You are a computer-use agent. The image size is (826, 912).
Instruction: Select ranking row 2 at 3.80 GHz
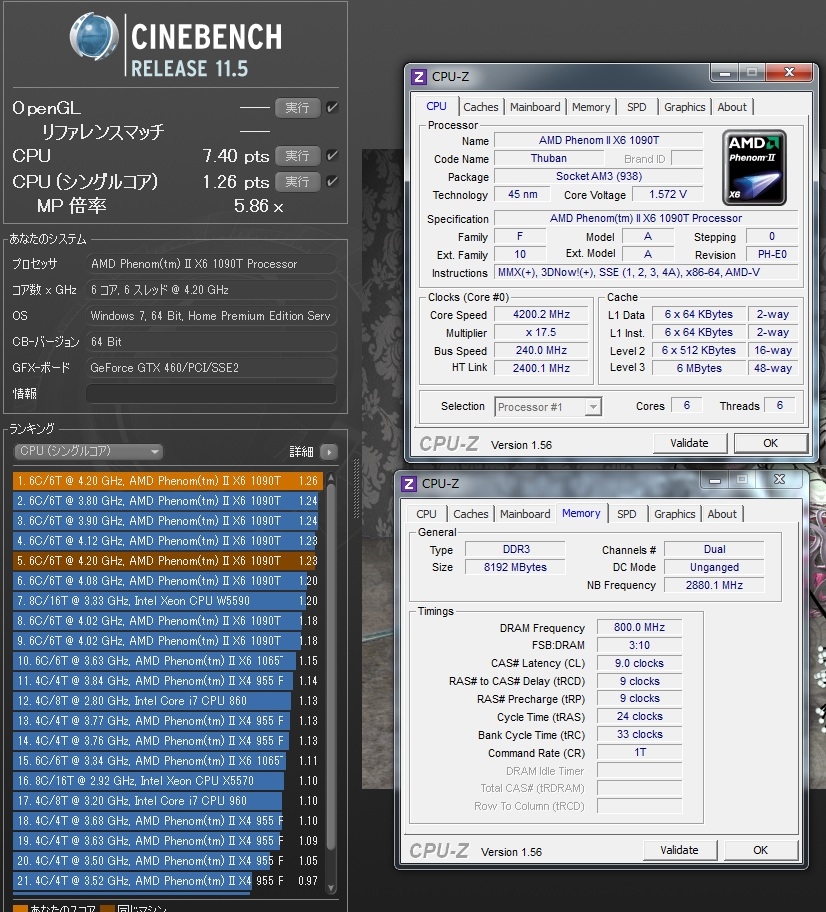168,501
